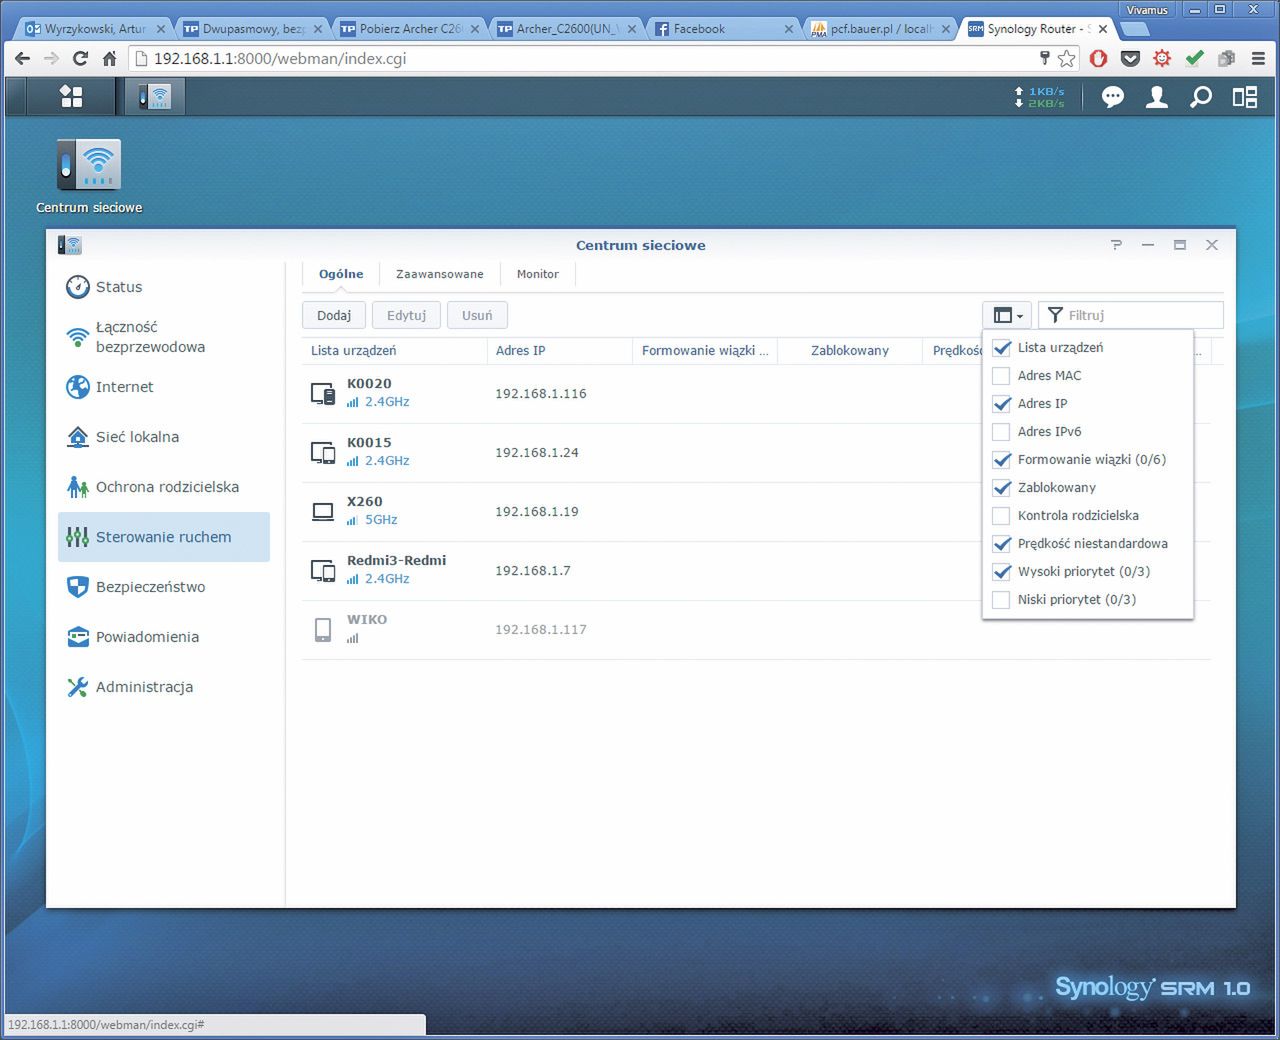The width and height of the screenshot is (1280, 1040).
Task: Click the Zablokowany column header
Action: pyautogui.click(x=850, y=351)
